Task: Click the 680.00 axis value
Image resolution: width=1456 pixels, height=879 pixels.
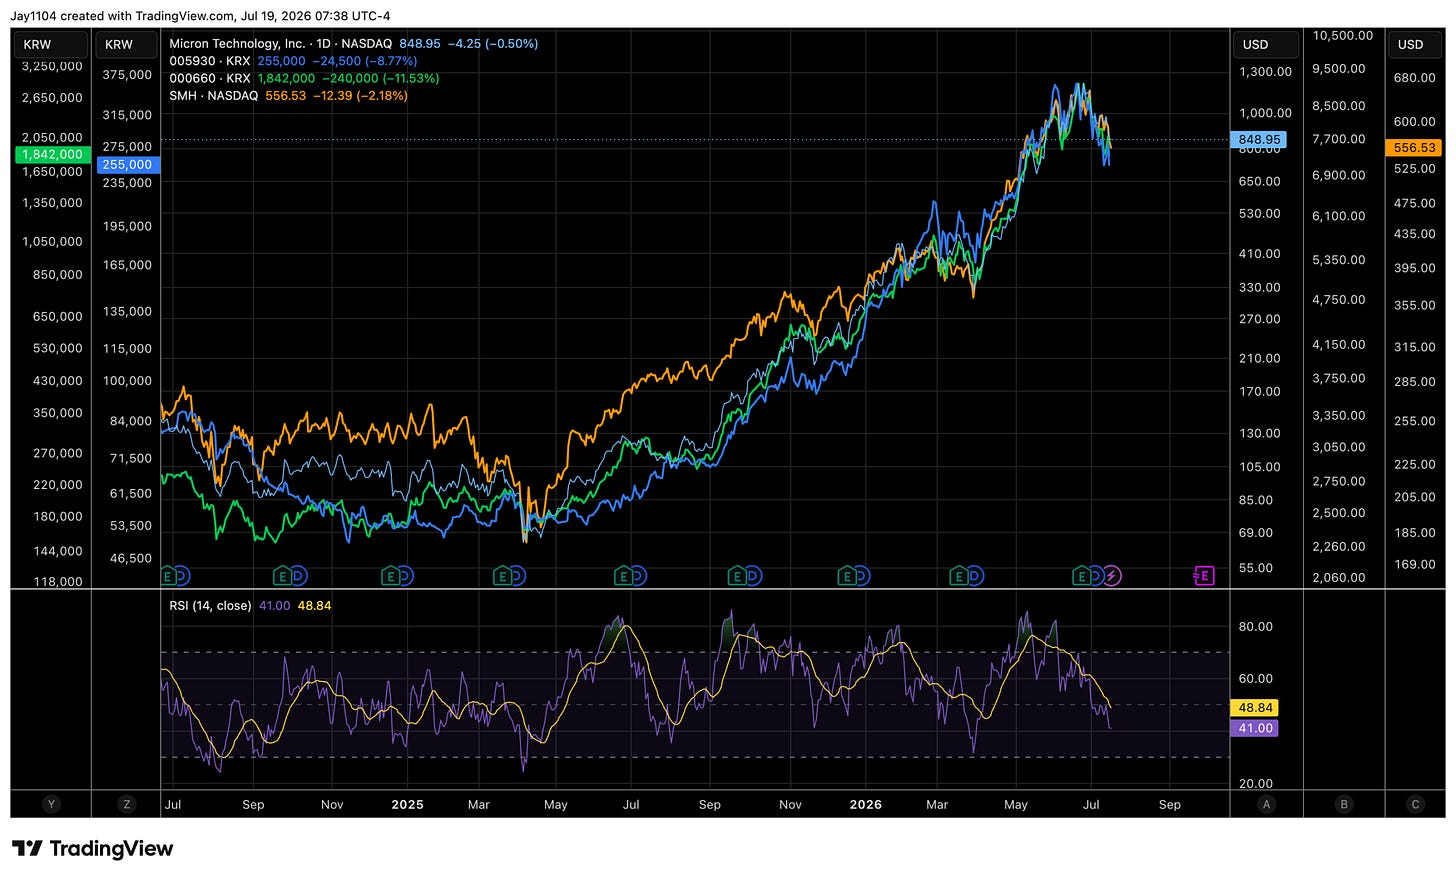Action: [1414, 78]
